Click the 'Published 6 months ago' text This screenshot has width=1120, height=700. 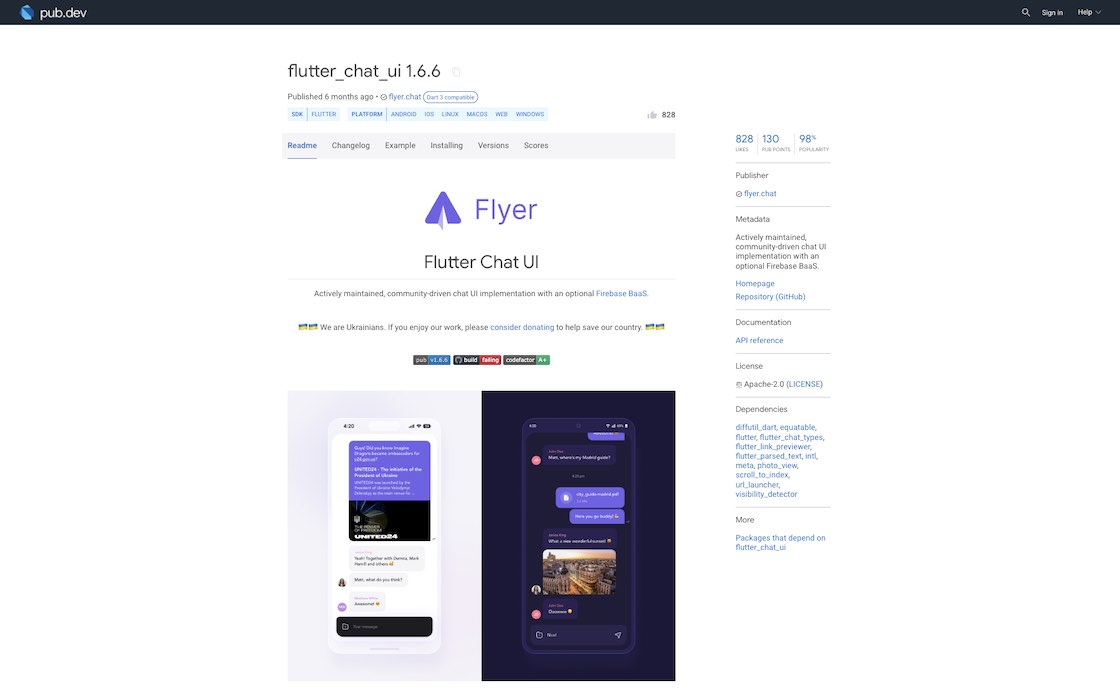click(x=330, y=97)
